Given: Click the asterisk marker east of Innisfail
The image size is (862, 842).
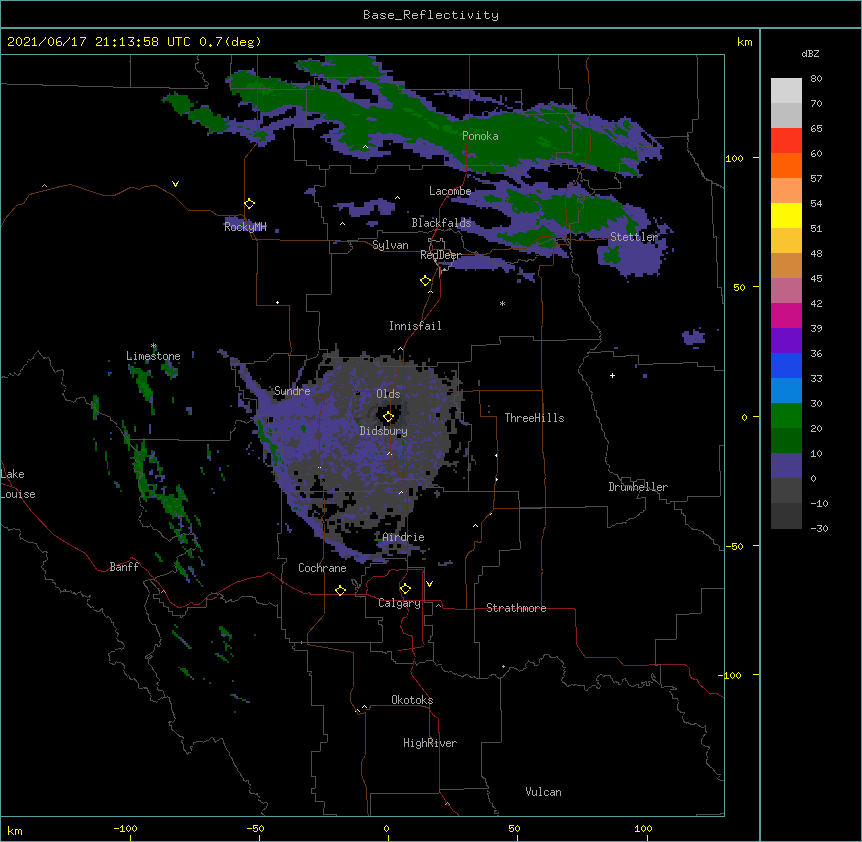Looking at the screenshot, I should coord(502,304).
